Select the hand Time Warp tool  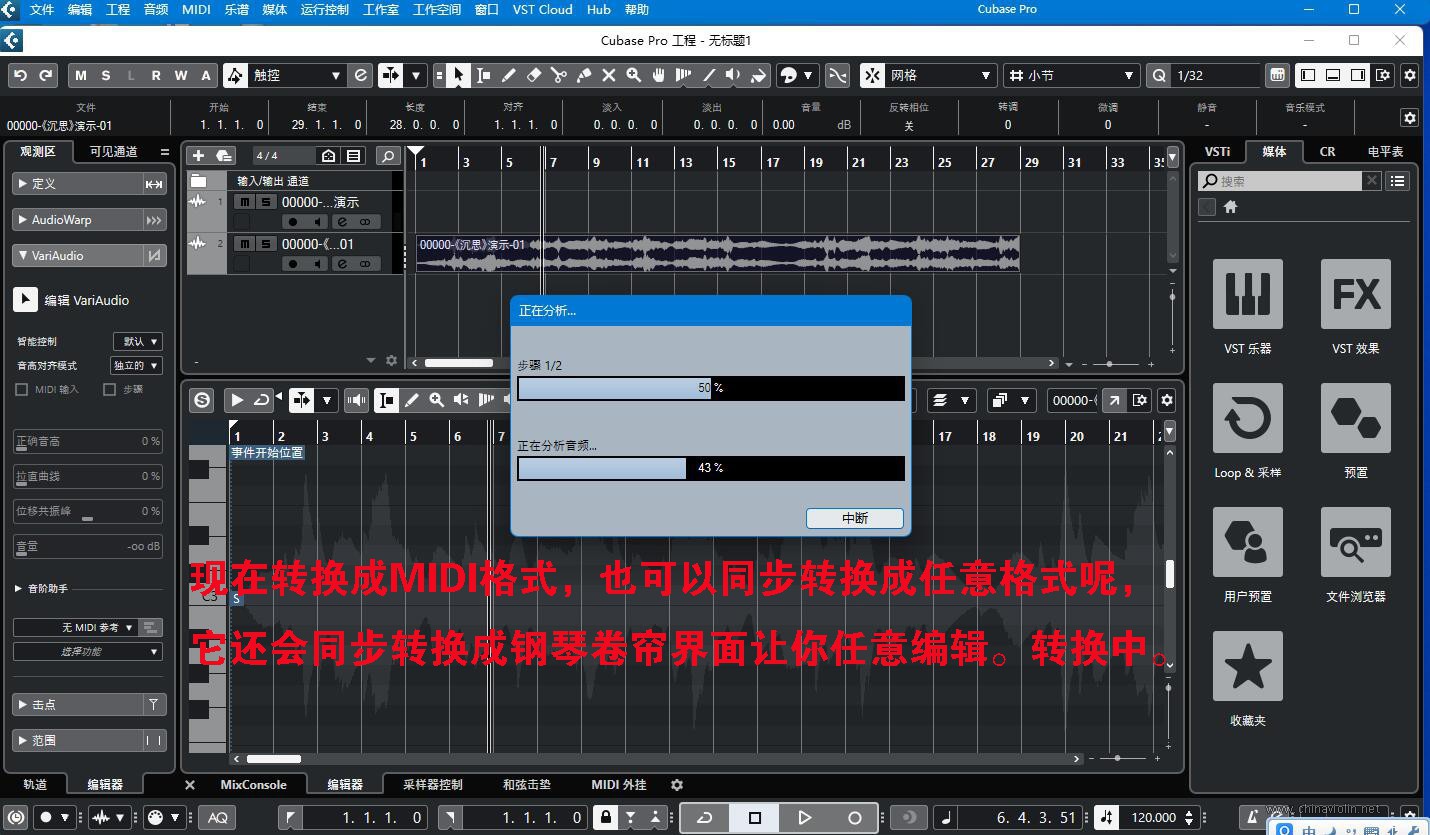[x=659, y=75]
